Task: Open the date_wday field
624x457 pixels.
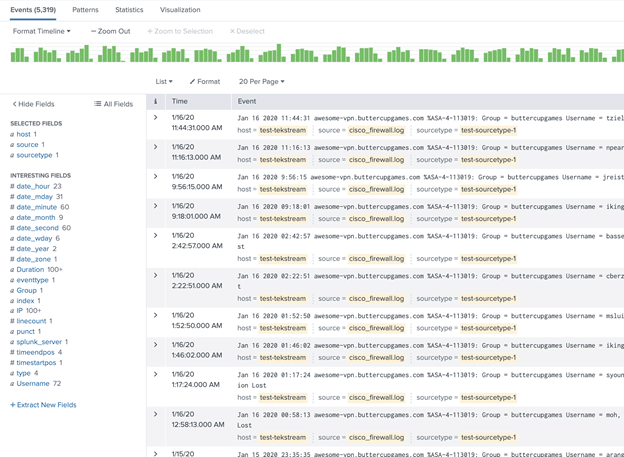Action: 34,238
